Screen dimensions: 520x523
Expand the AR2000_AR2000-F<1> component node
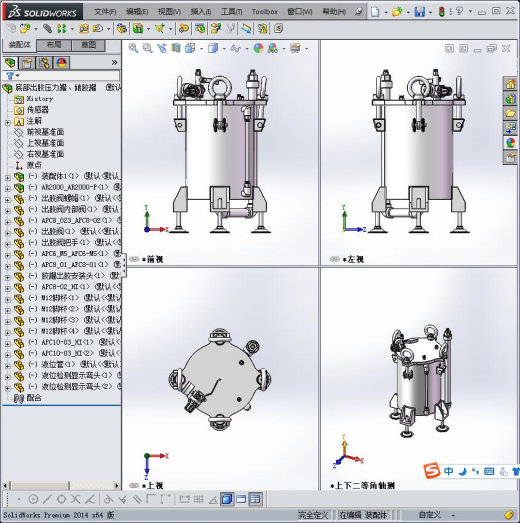pos(8,189)
